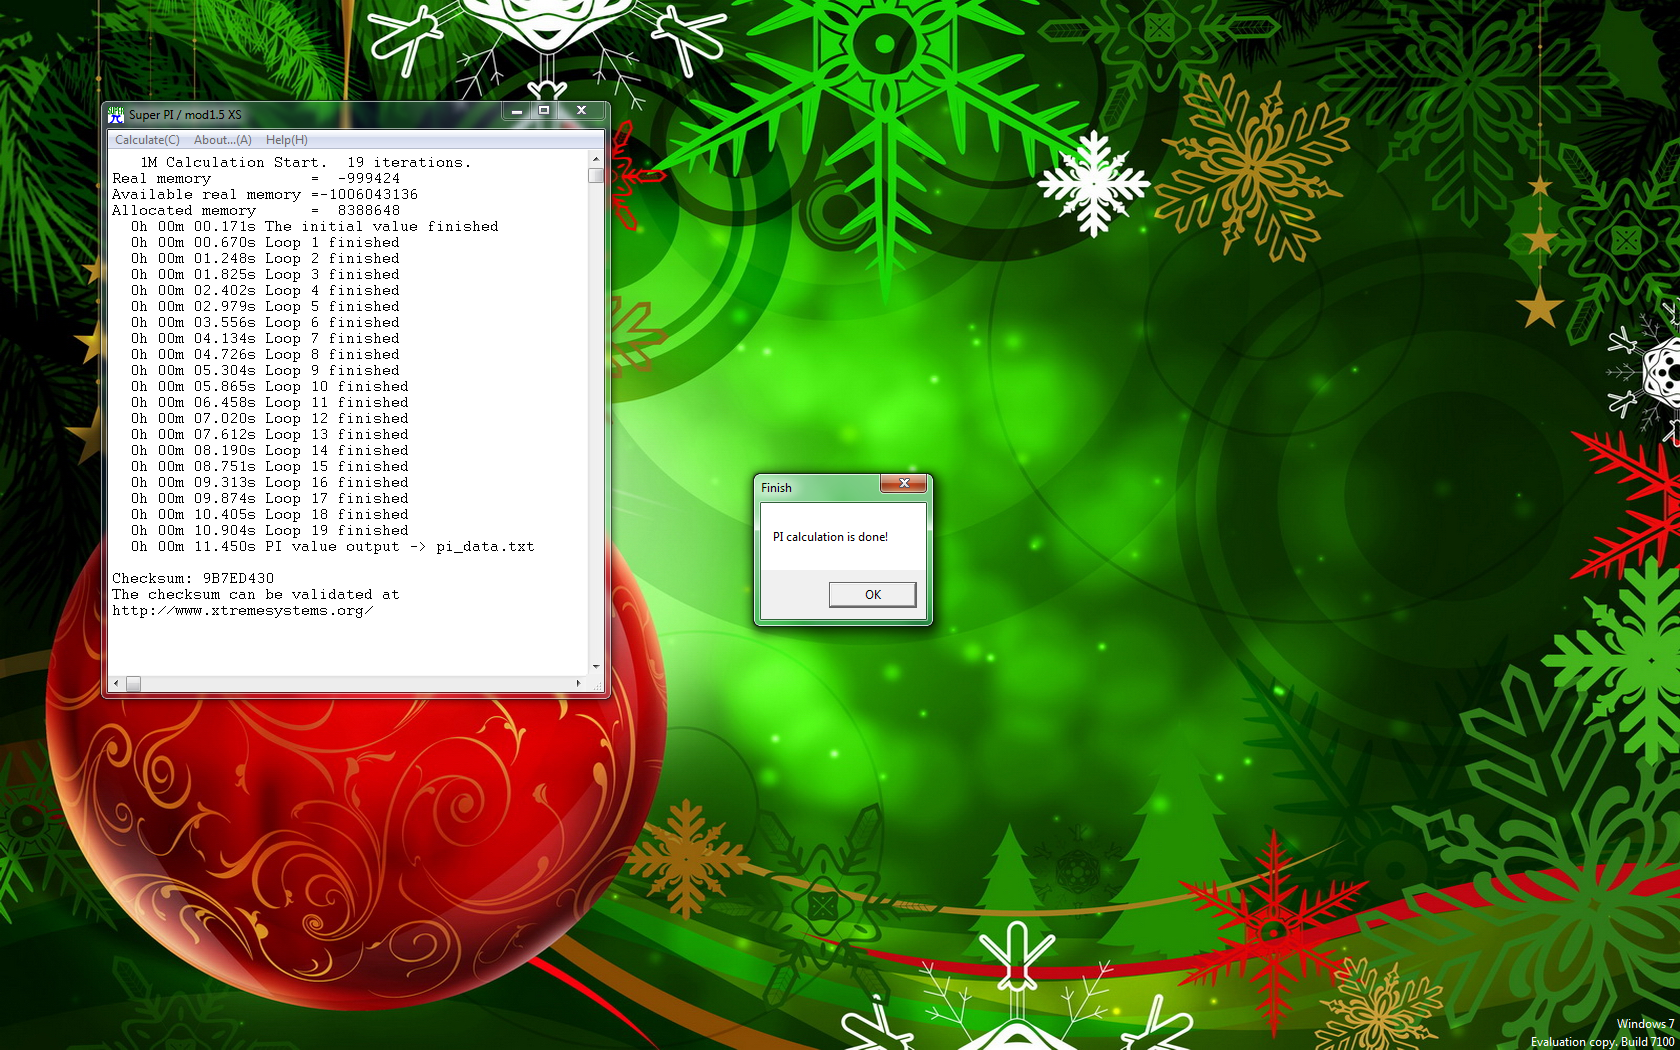
Task: Click the 'Loop 1 finished' line
Action: [265, 242]
